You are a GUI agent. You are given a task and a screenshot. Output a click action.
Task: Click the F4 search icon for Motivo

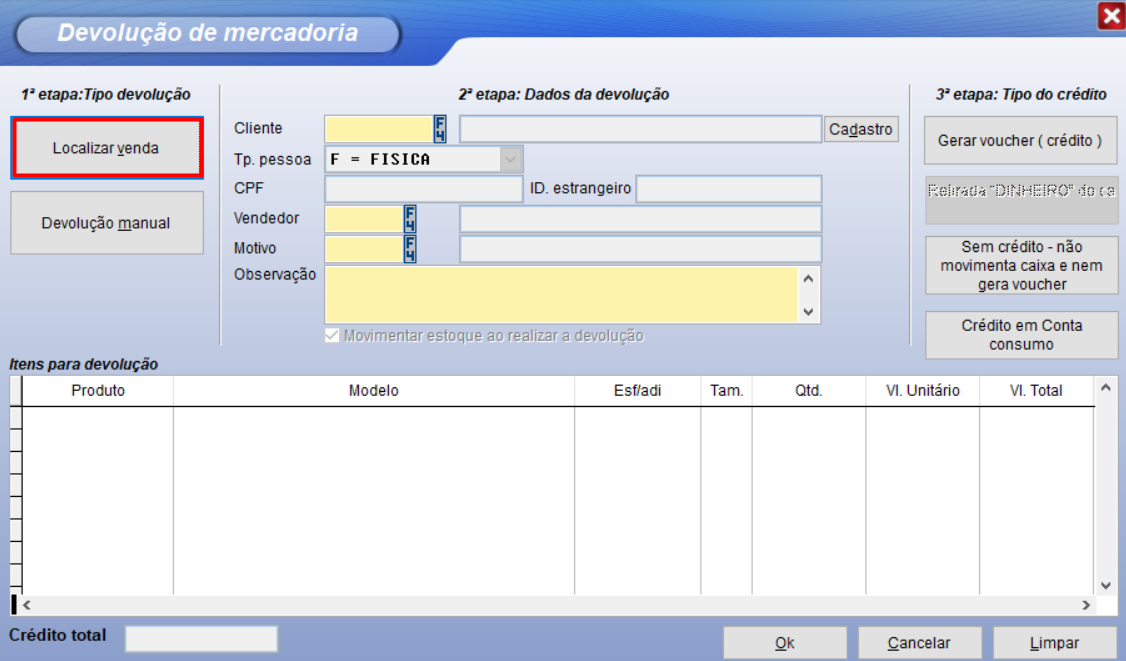[410, 249]
